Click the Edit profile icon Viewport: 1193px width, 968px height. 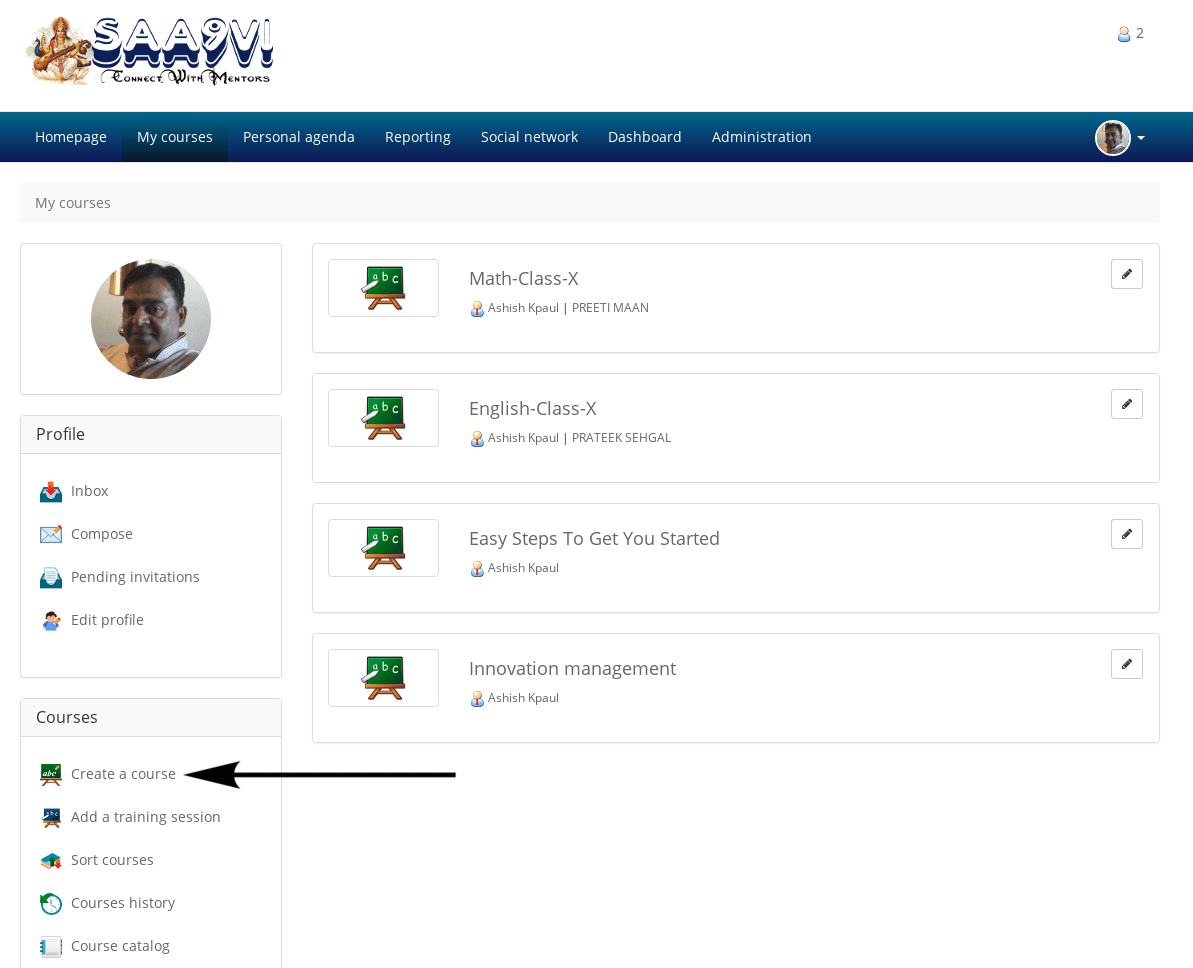point(51,621)
